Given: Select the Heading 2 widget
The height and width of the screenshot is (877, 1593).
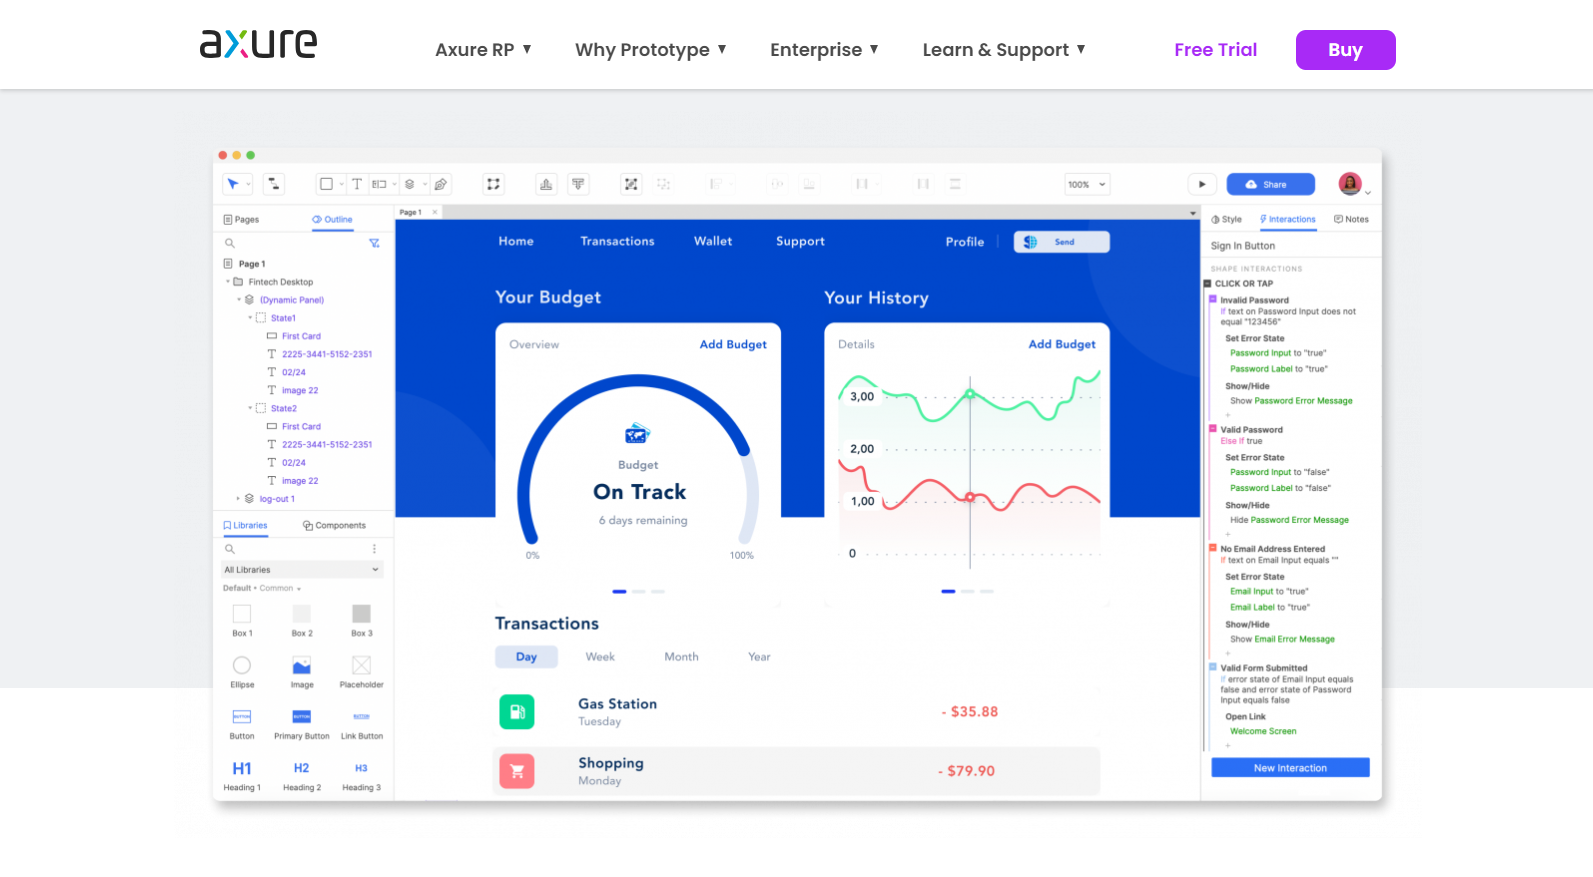Looking at the screenshot, I should click(302, 776).
